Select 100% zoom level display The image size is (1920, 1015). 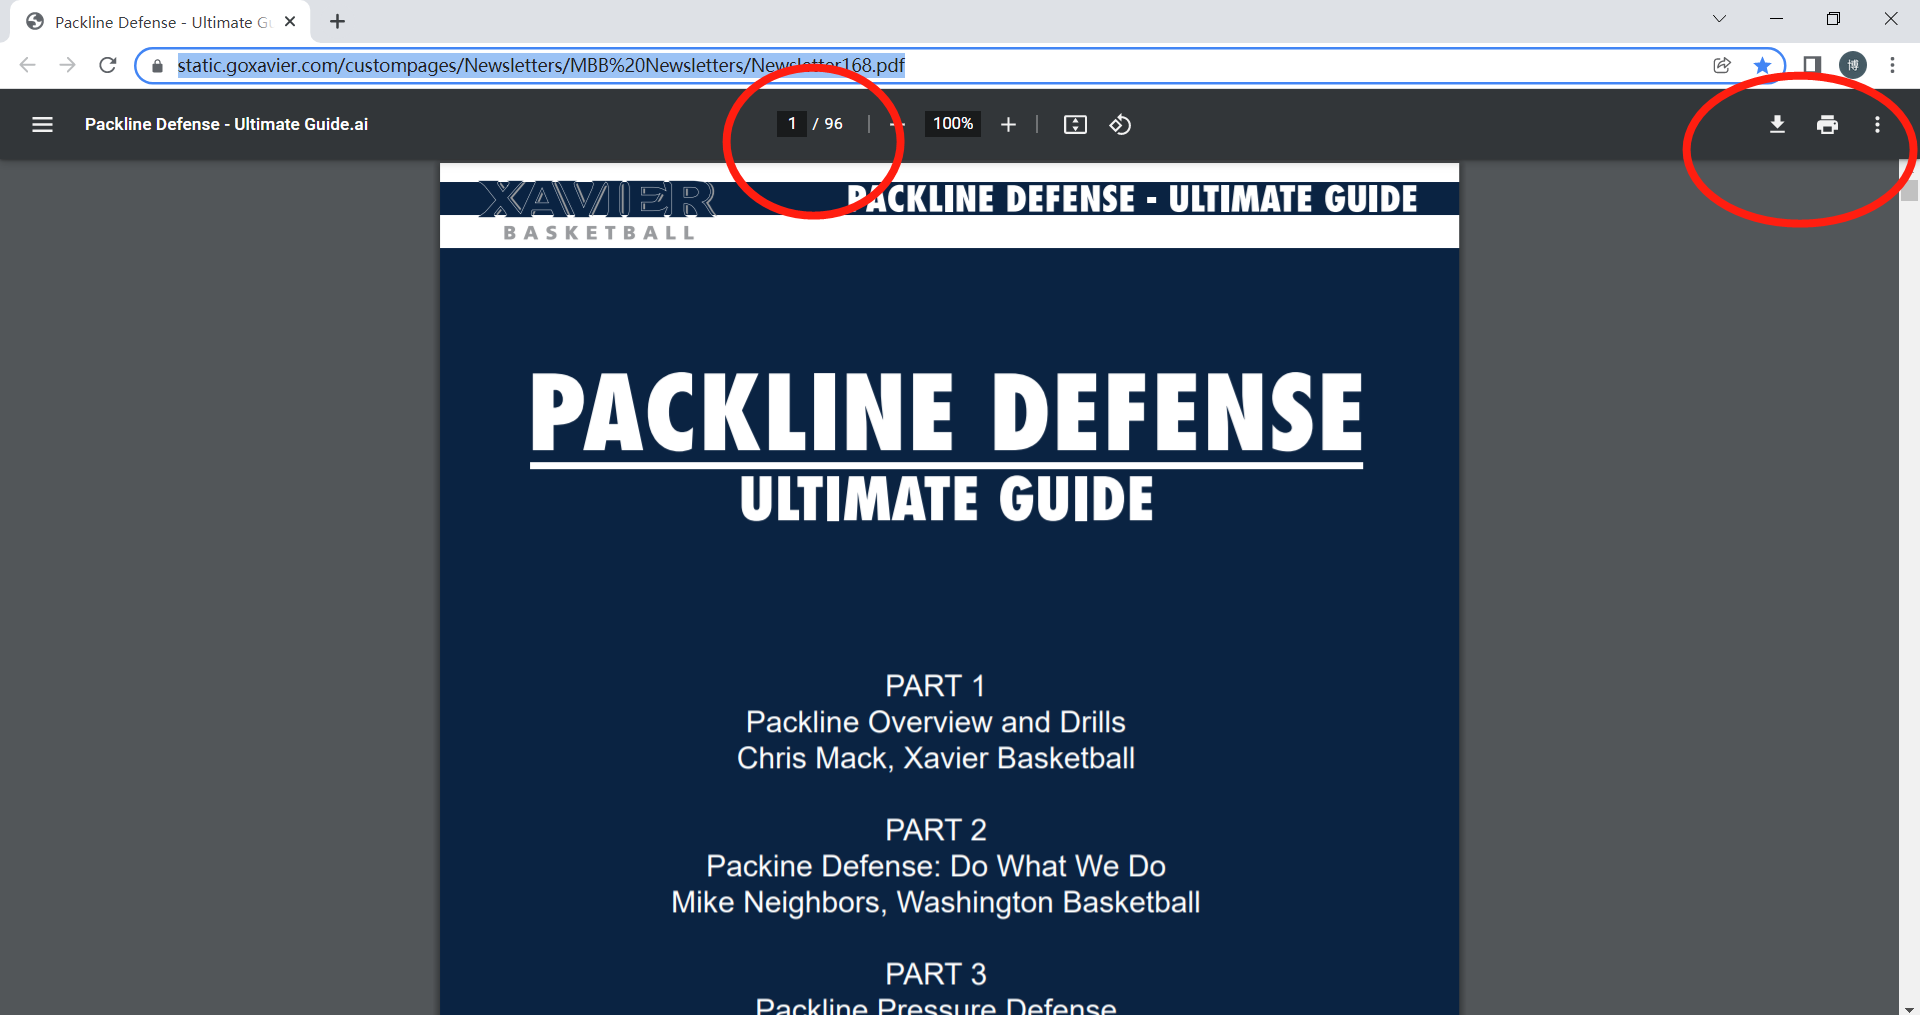[951, 124]
